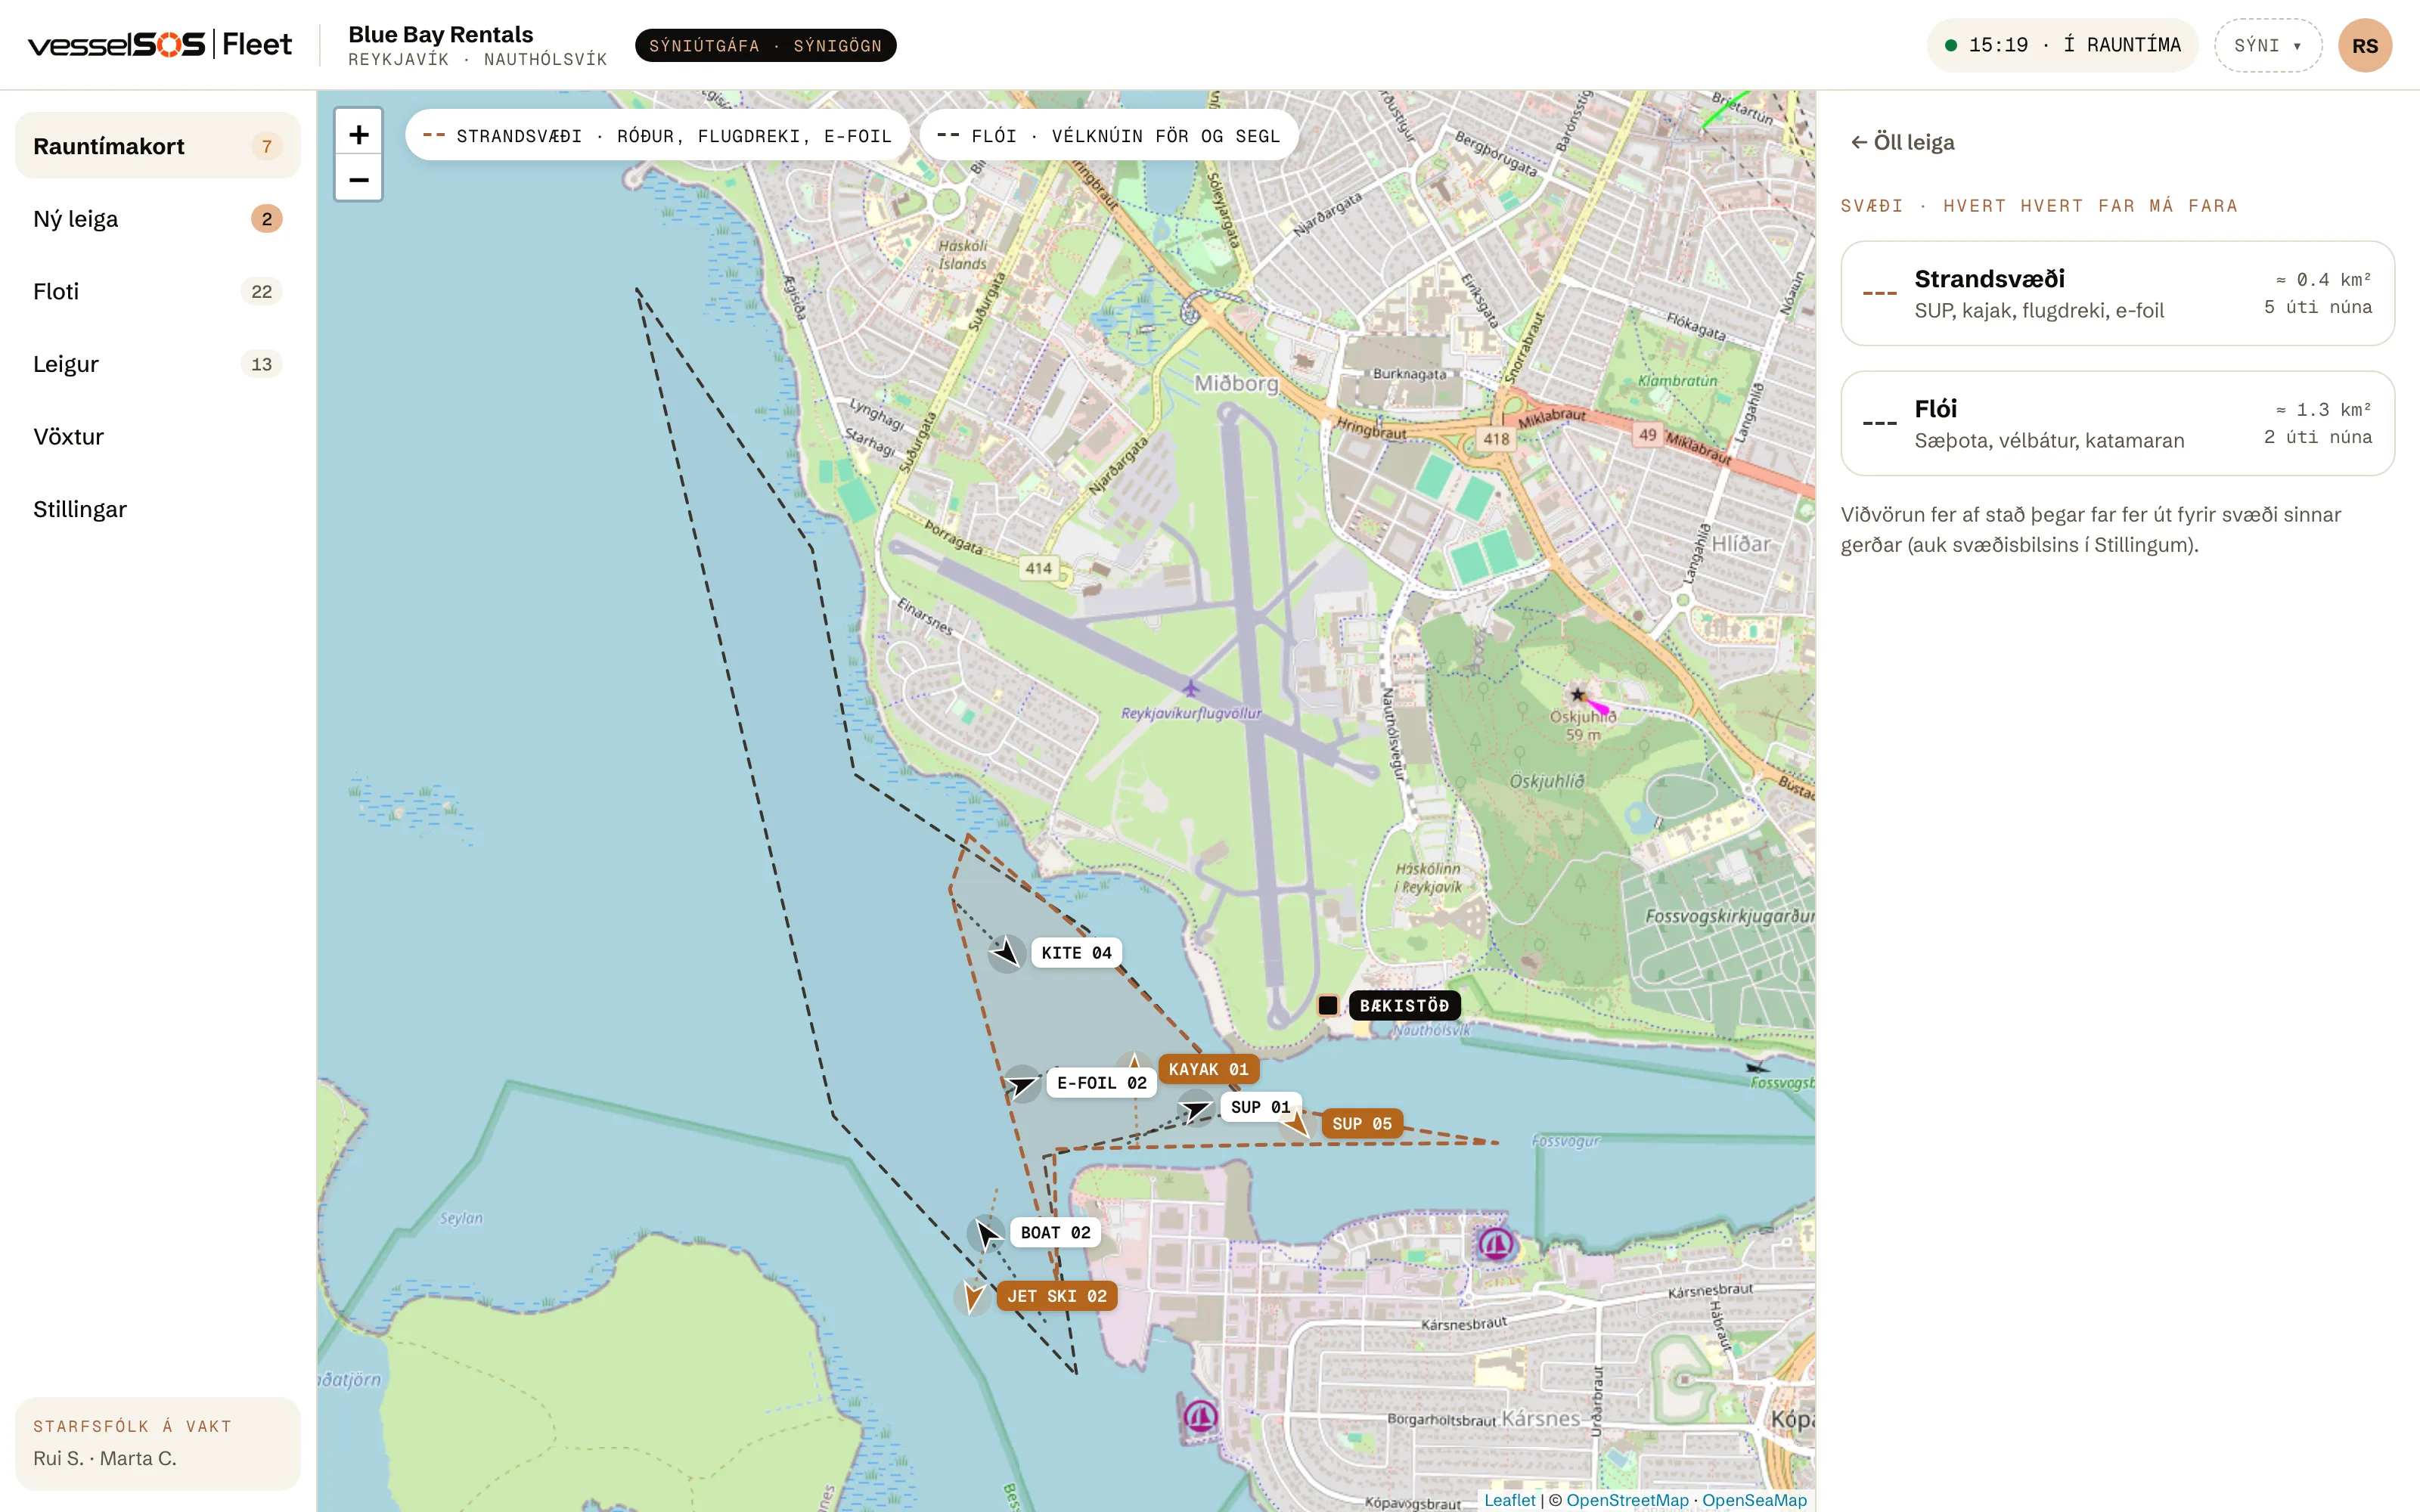The width and height of the screenshot is (2420, 1512).
Task: Select the Bækistöð base station square marker
Action: click(1327, 1005)
